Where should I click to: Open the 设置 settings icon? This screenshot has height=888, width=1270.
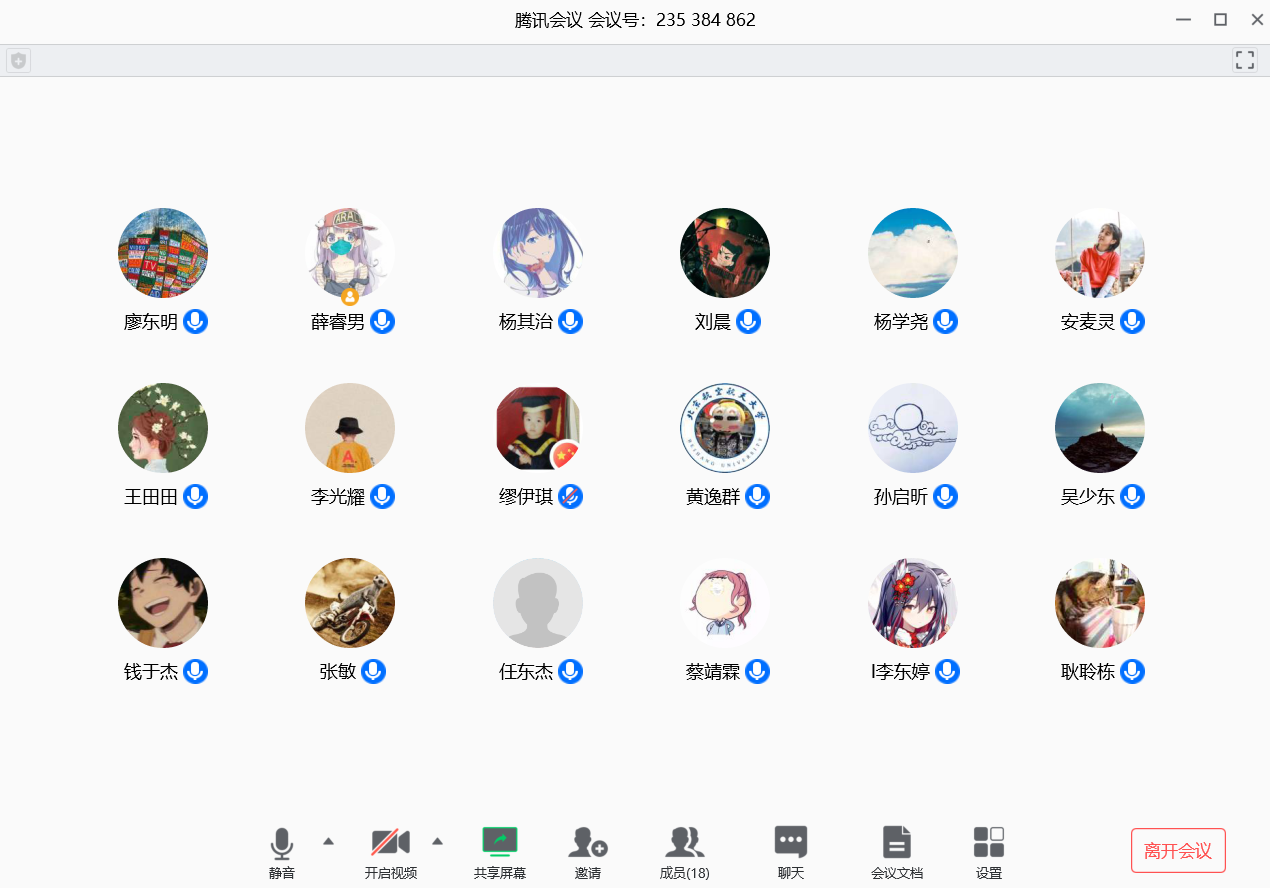pos(989,842)
